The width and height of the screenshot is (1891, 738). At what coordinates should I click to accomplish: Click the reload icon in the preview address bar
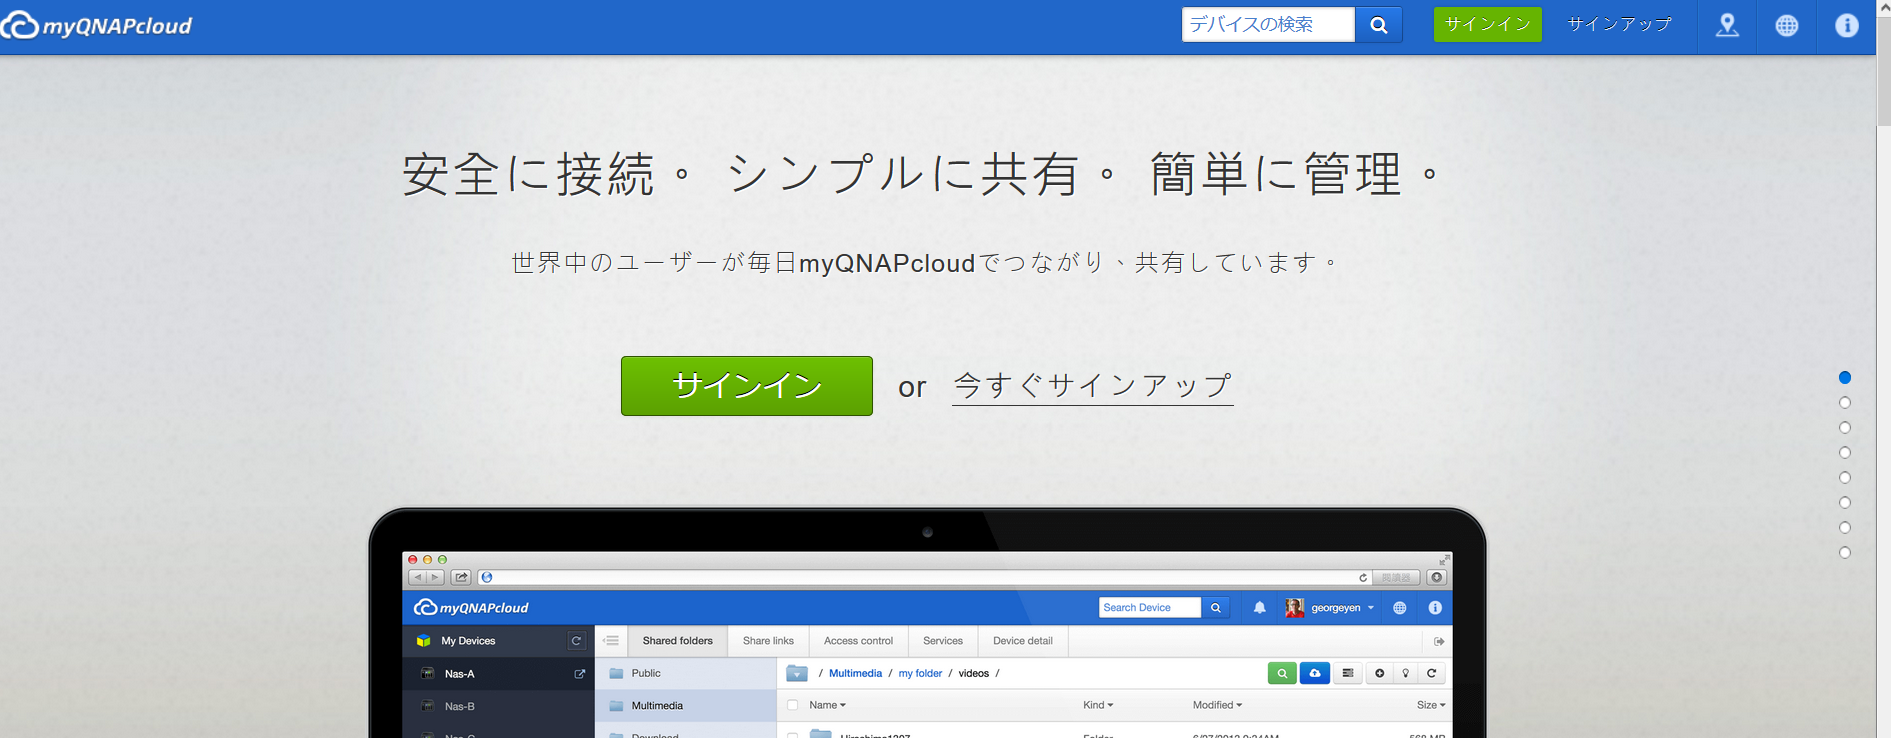pos(1363,577)
